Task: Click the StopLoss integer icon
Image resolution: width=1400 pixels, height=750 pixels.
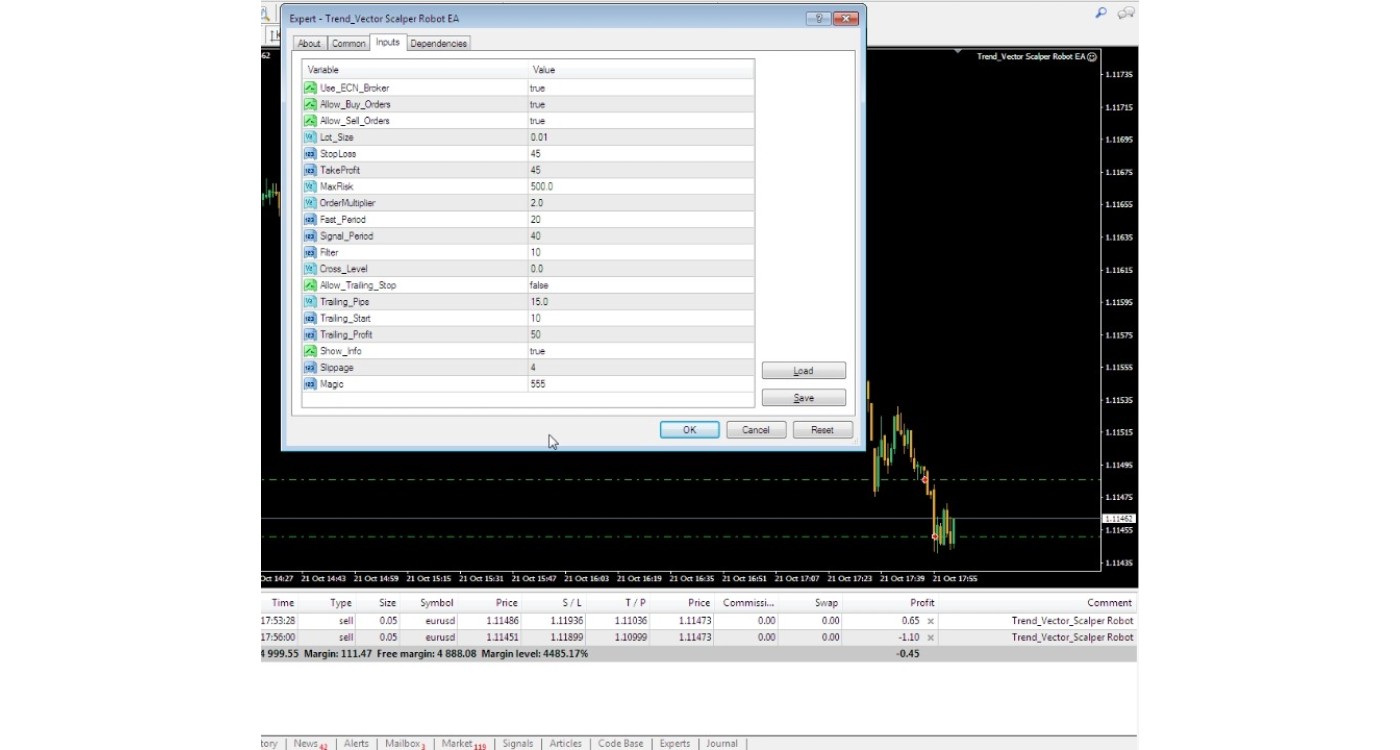Action: [310, 154]
